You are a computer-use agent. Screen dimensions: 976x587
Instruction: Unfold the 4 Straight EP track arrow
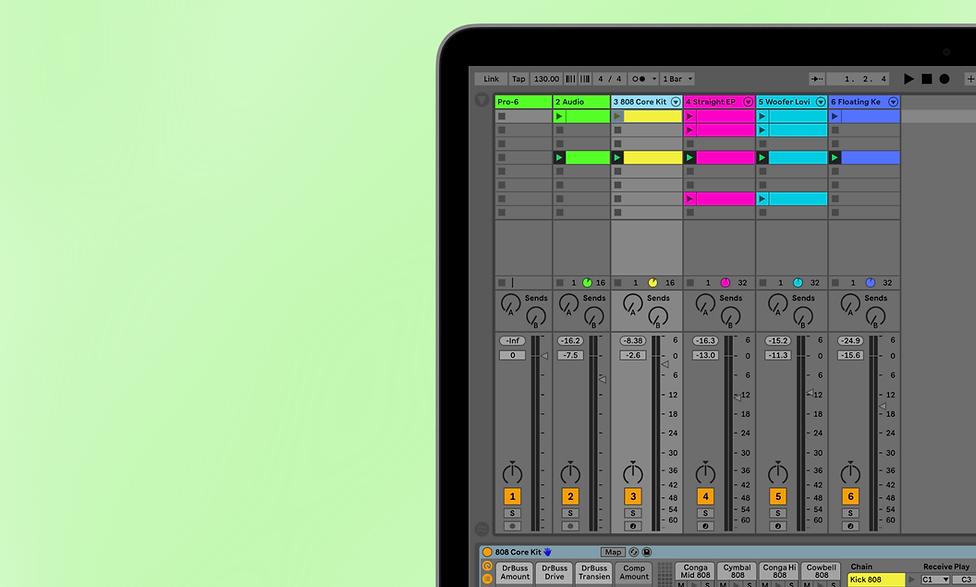pyautogui.click(x=748, y=102)
